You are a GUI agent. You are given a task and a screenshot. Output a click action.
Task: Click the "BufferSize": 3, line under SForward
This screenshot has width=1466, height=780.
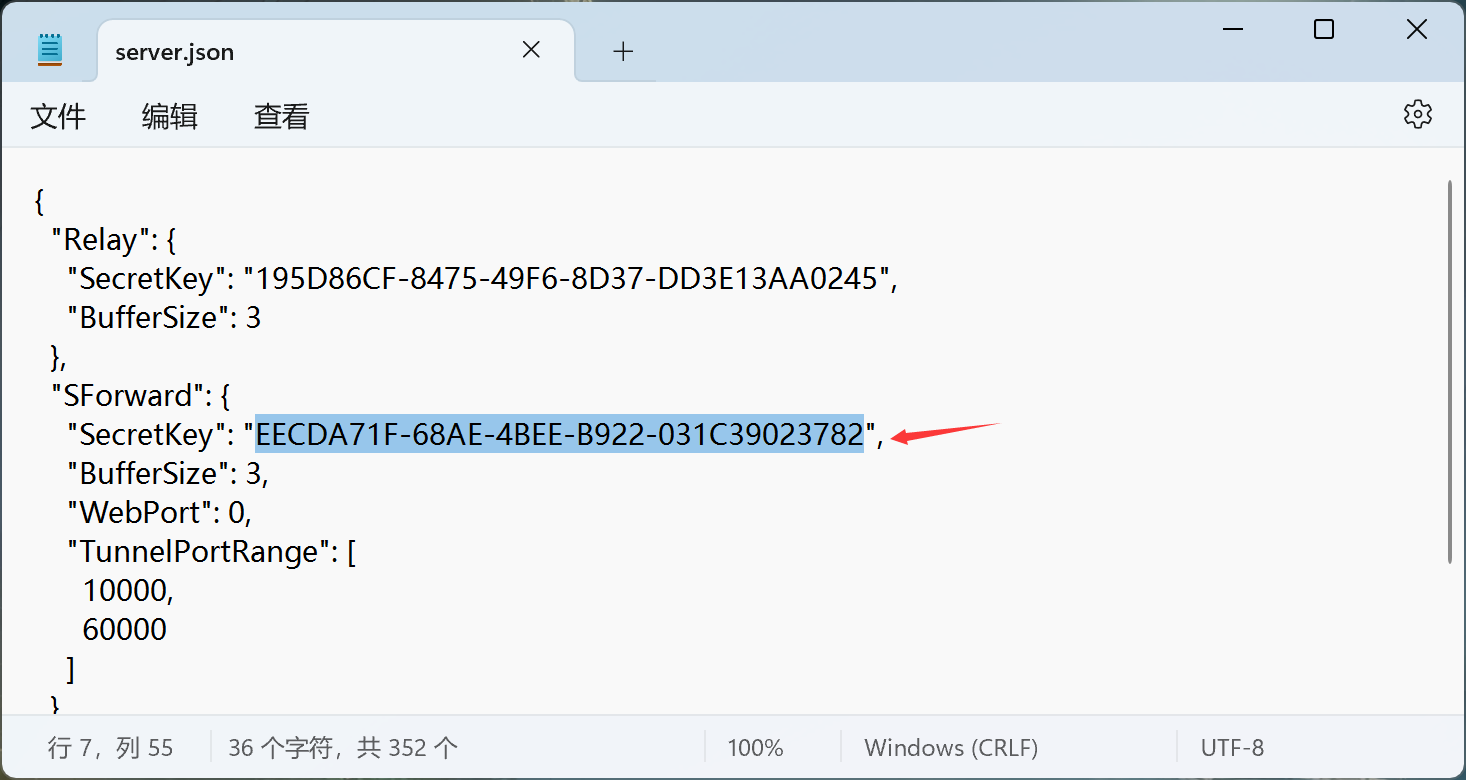(x=168, y=474)
